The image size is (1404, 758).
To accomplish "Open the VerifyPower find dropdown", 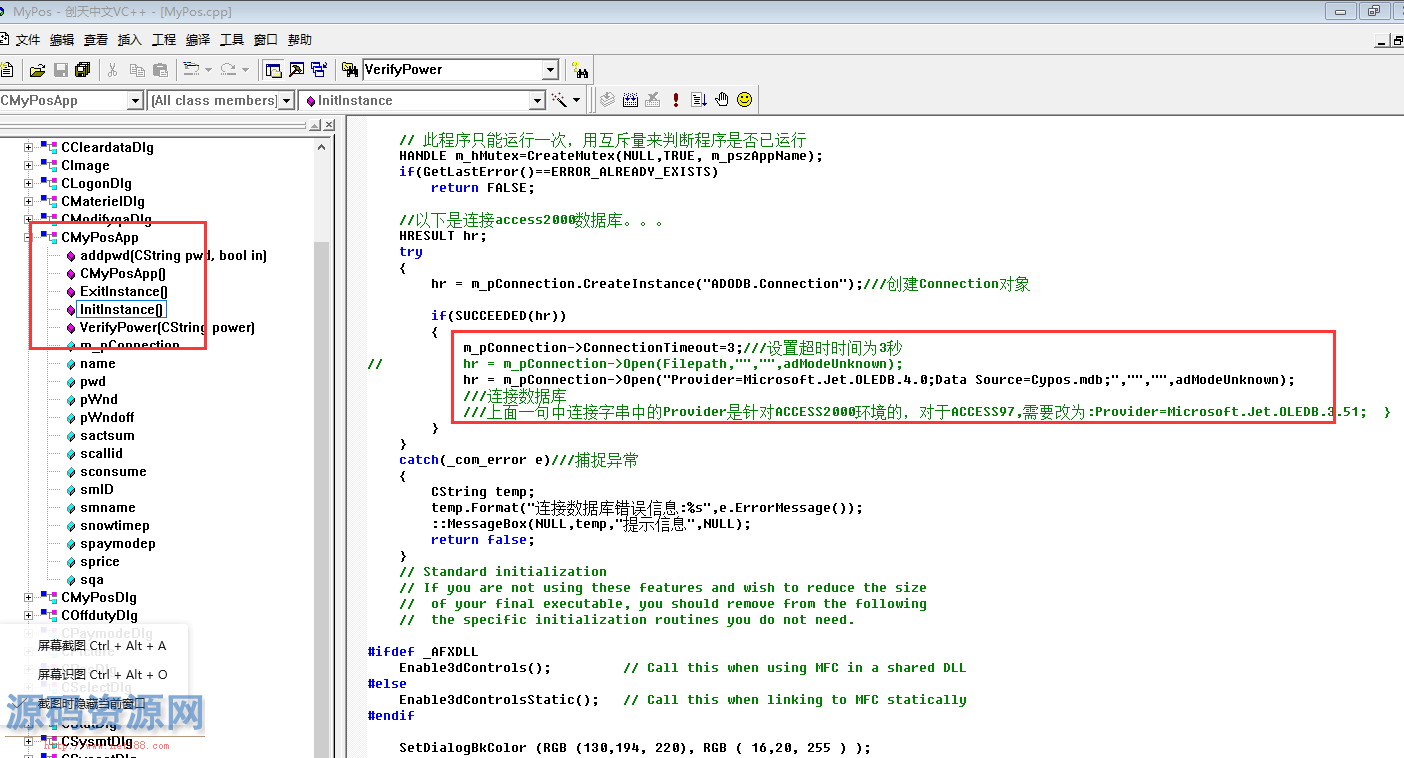I will click(x=550, y=70).
